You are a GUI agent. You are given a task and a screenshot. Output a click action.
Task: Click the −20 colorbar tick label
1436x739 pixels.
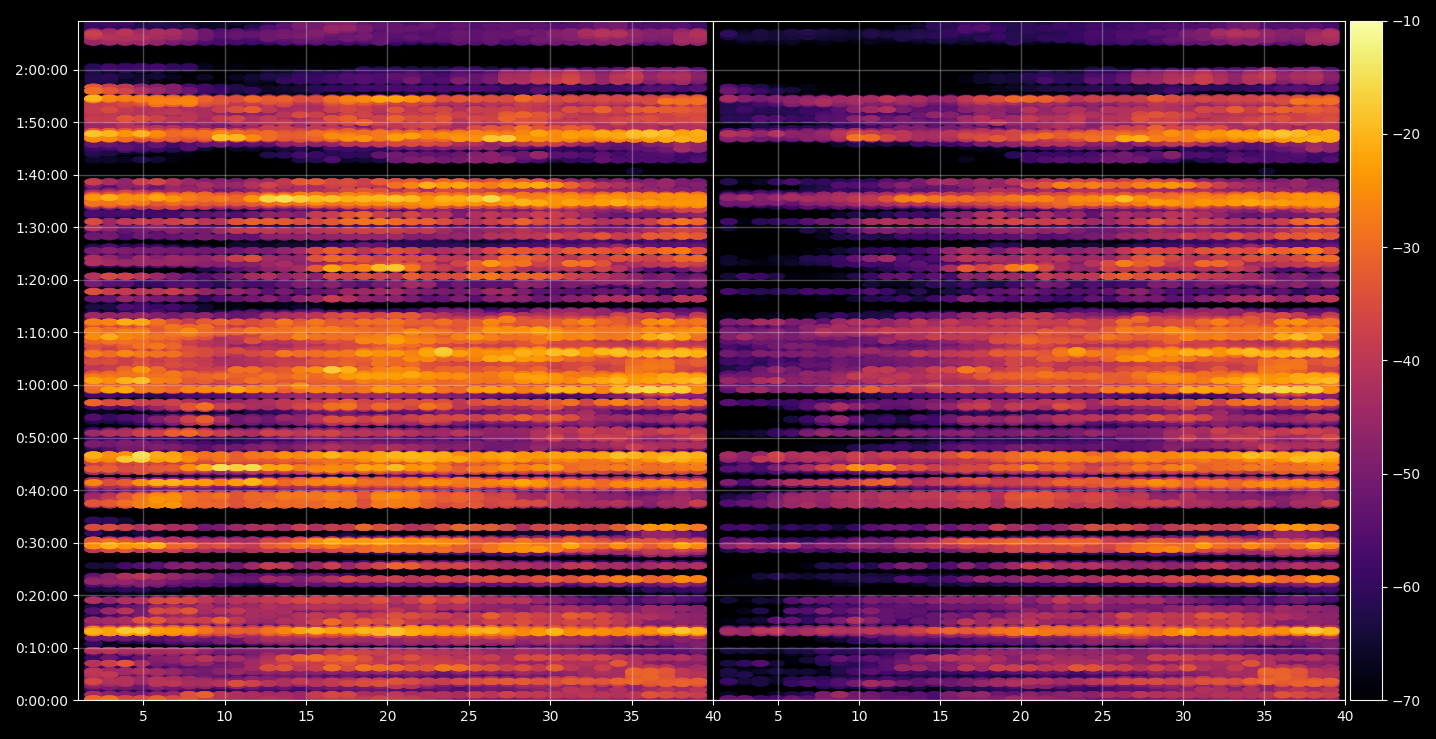coord(1405,134)
